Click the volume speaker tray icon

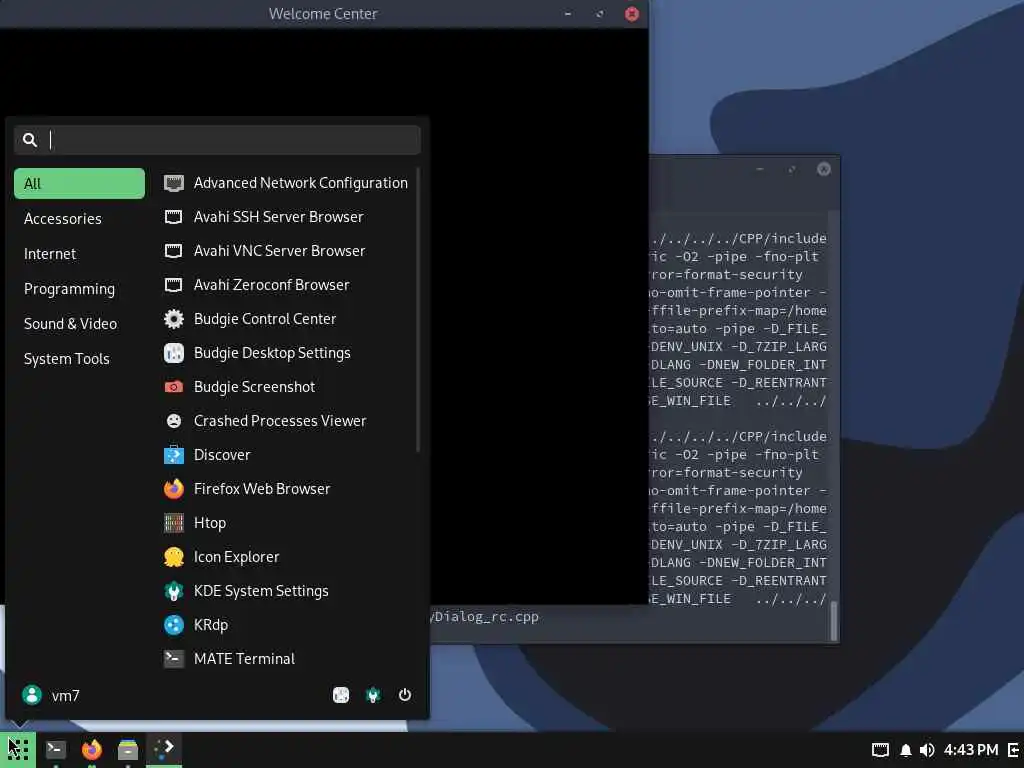pyautogui.click(x=927, y=750)
